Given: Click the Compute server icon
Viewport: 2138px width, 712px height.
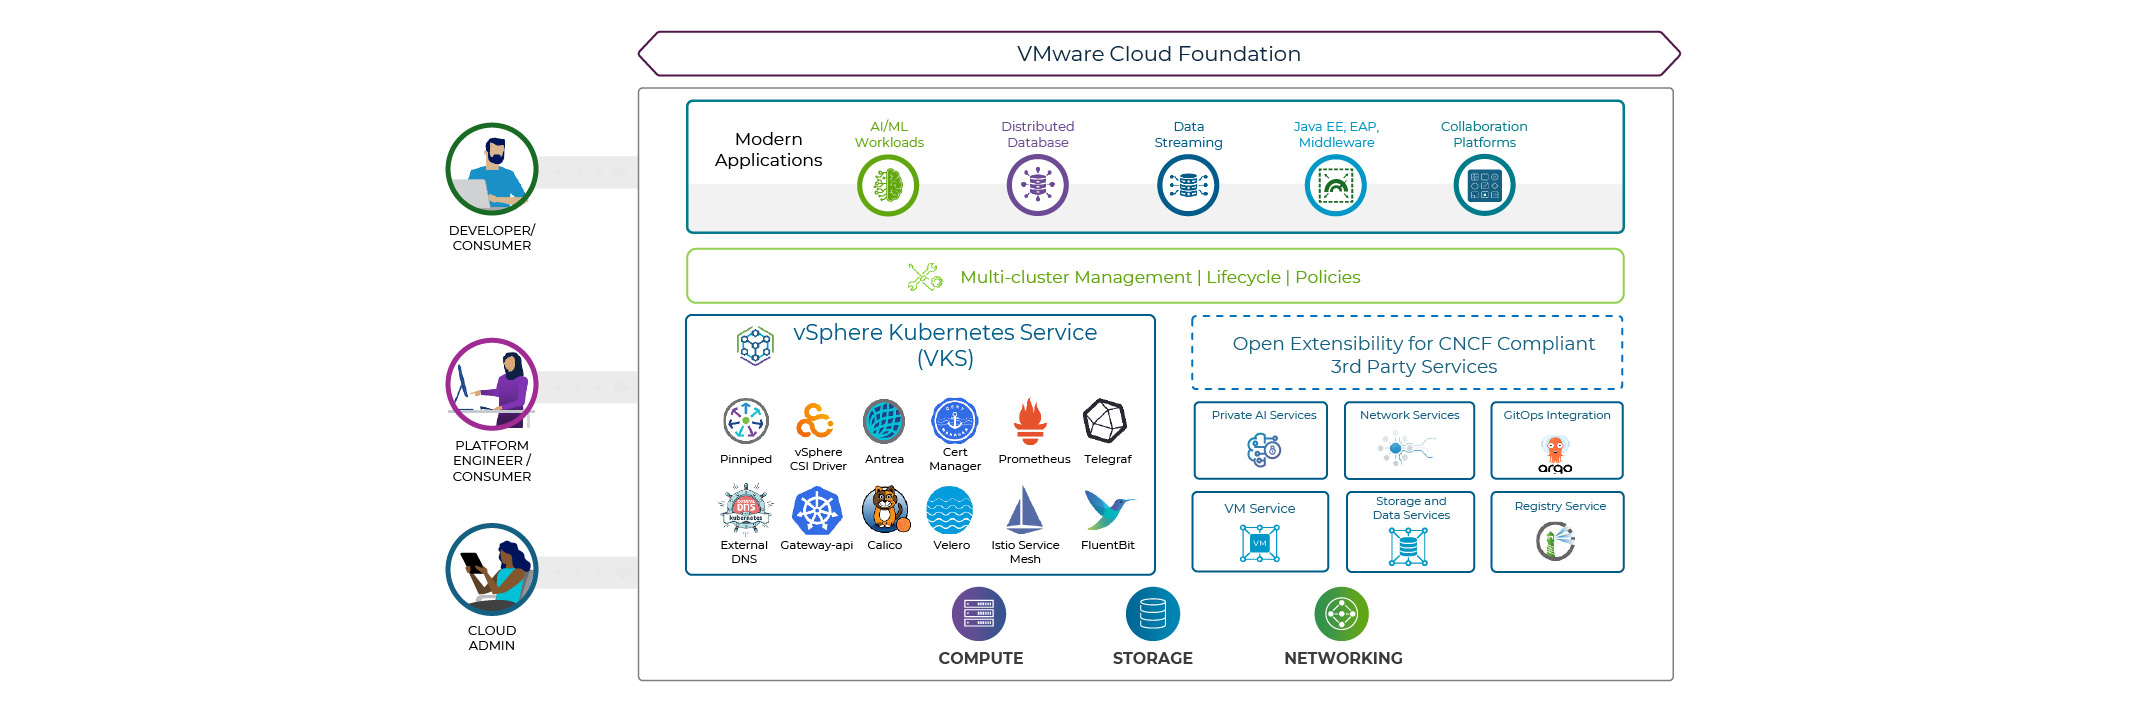Looking at the screenshot, I should [x=979, y=614].
